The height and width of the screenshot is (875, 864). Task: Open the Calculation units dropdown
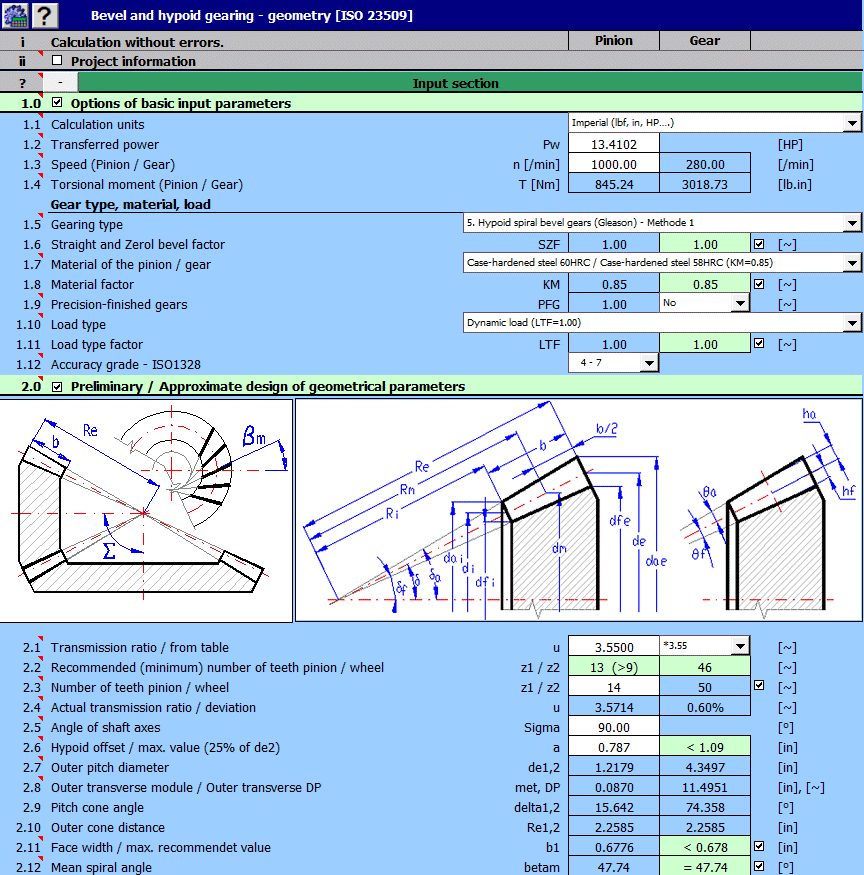point(852,124)
